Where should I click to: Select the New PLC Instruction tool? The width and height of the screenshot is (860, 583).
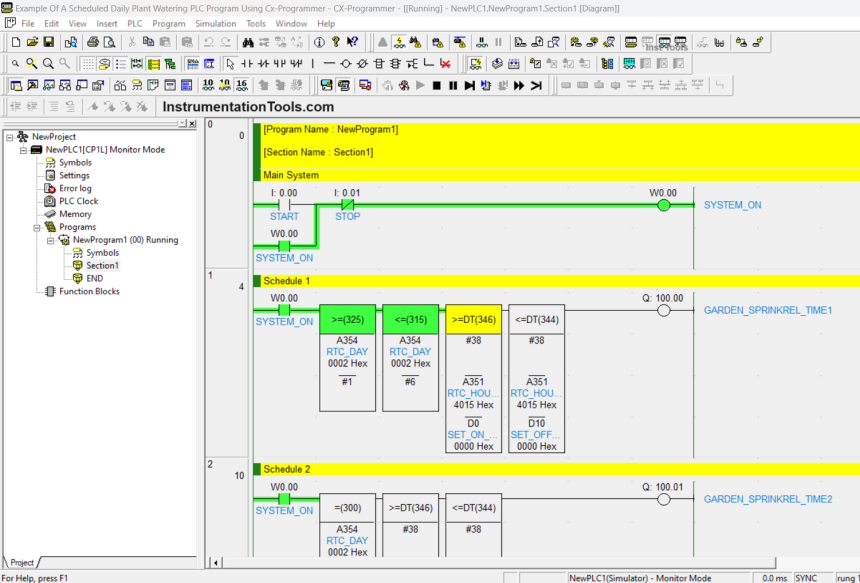tap(378, 64)
